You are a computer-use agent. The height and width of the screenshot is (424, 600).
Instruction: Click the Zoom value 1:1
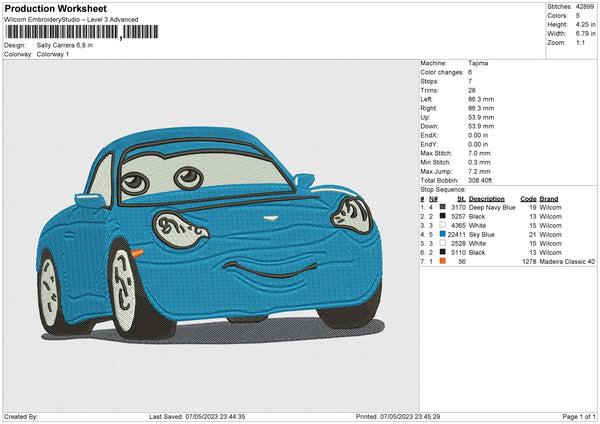(580, 42)
